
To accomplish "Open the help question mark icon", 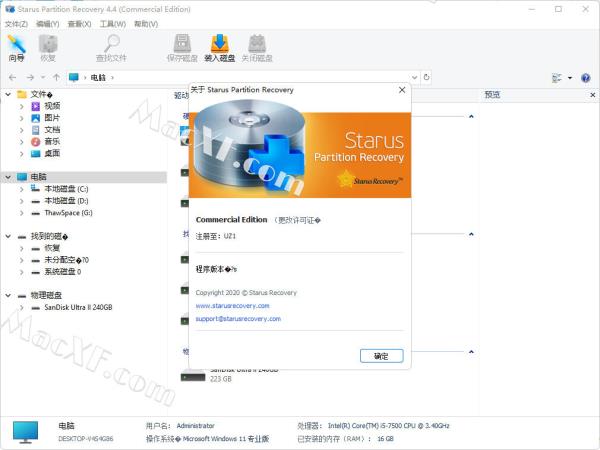I will click(585, 78).
